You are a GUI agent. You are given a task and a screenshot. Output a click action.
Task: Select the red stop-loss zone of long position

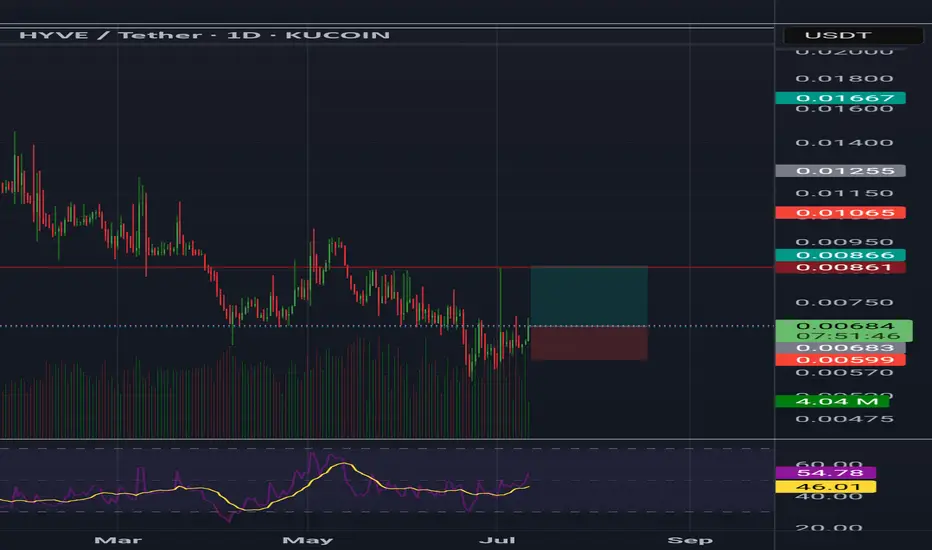tap(589, 343)
